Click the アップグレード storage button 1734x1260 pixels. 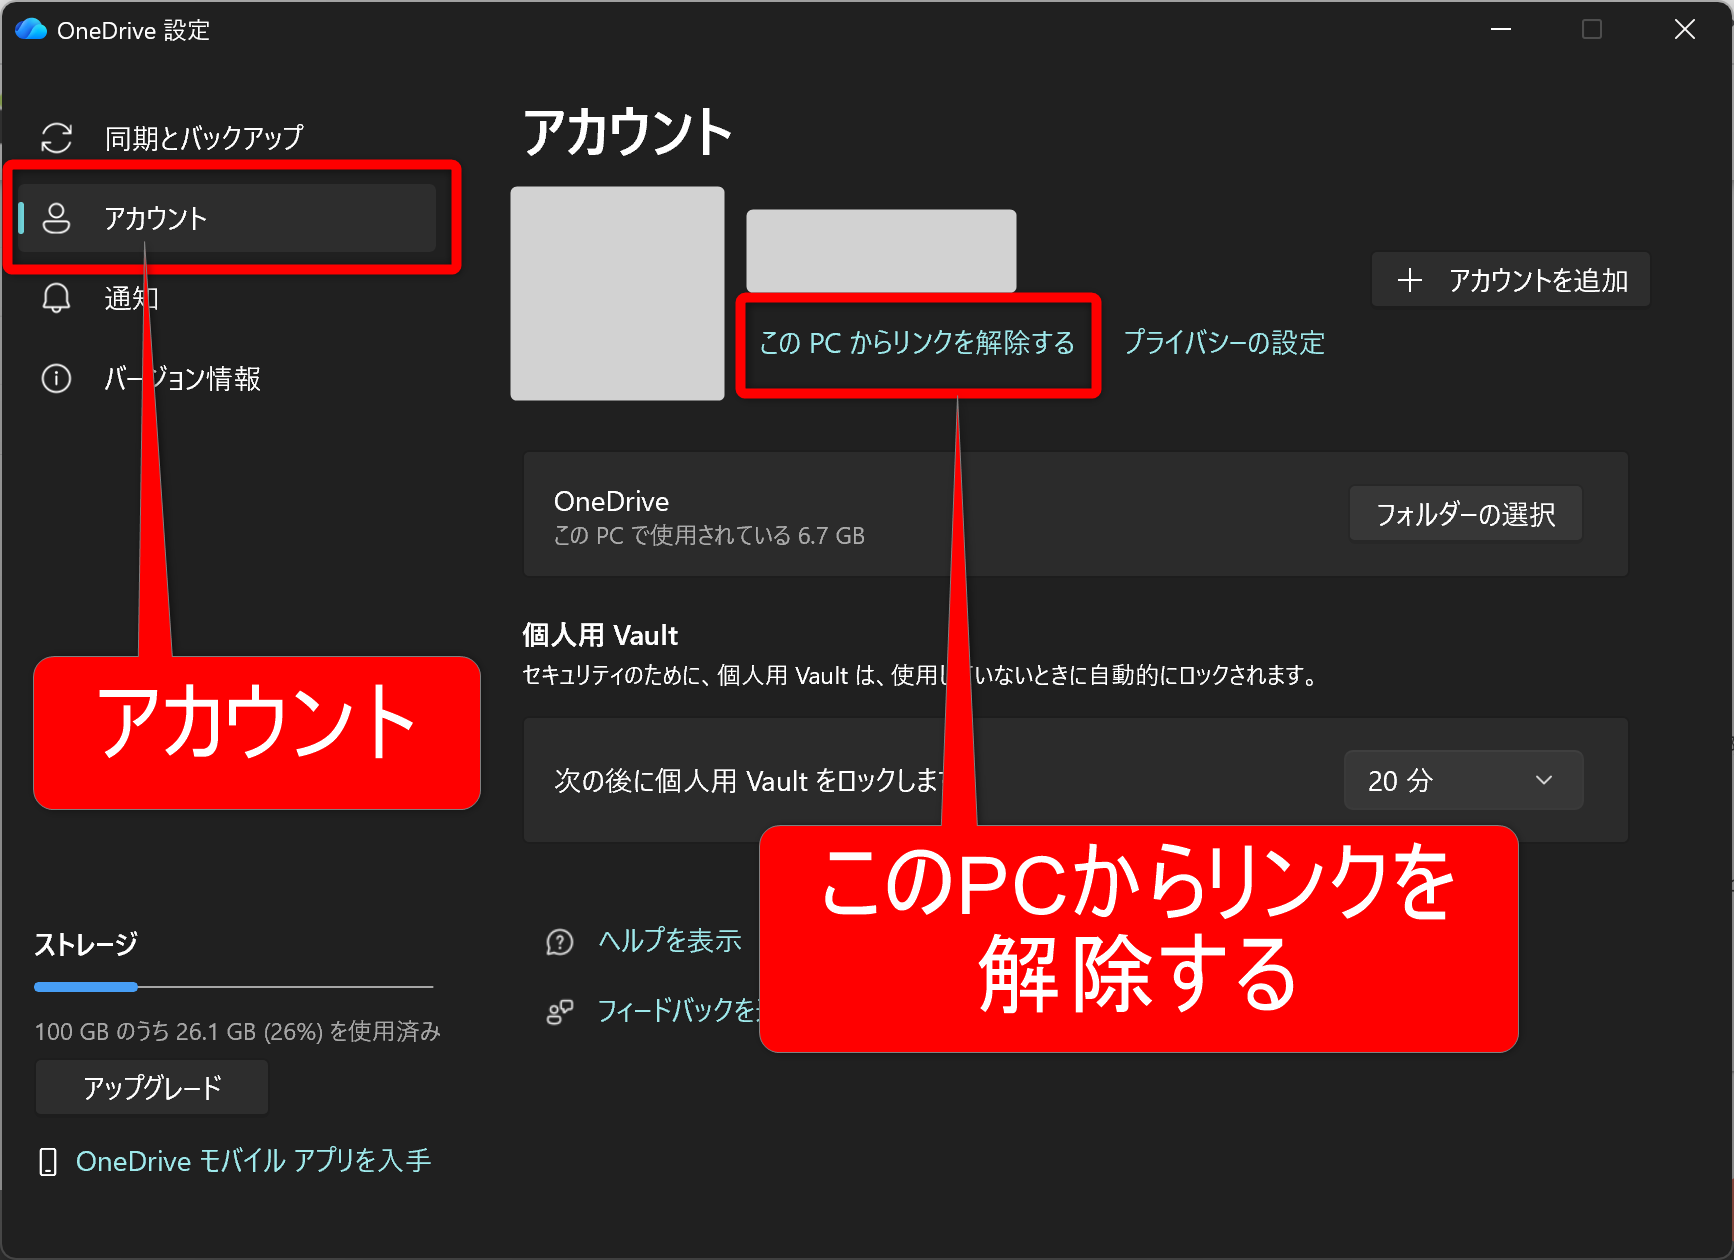point(152,1087)
